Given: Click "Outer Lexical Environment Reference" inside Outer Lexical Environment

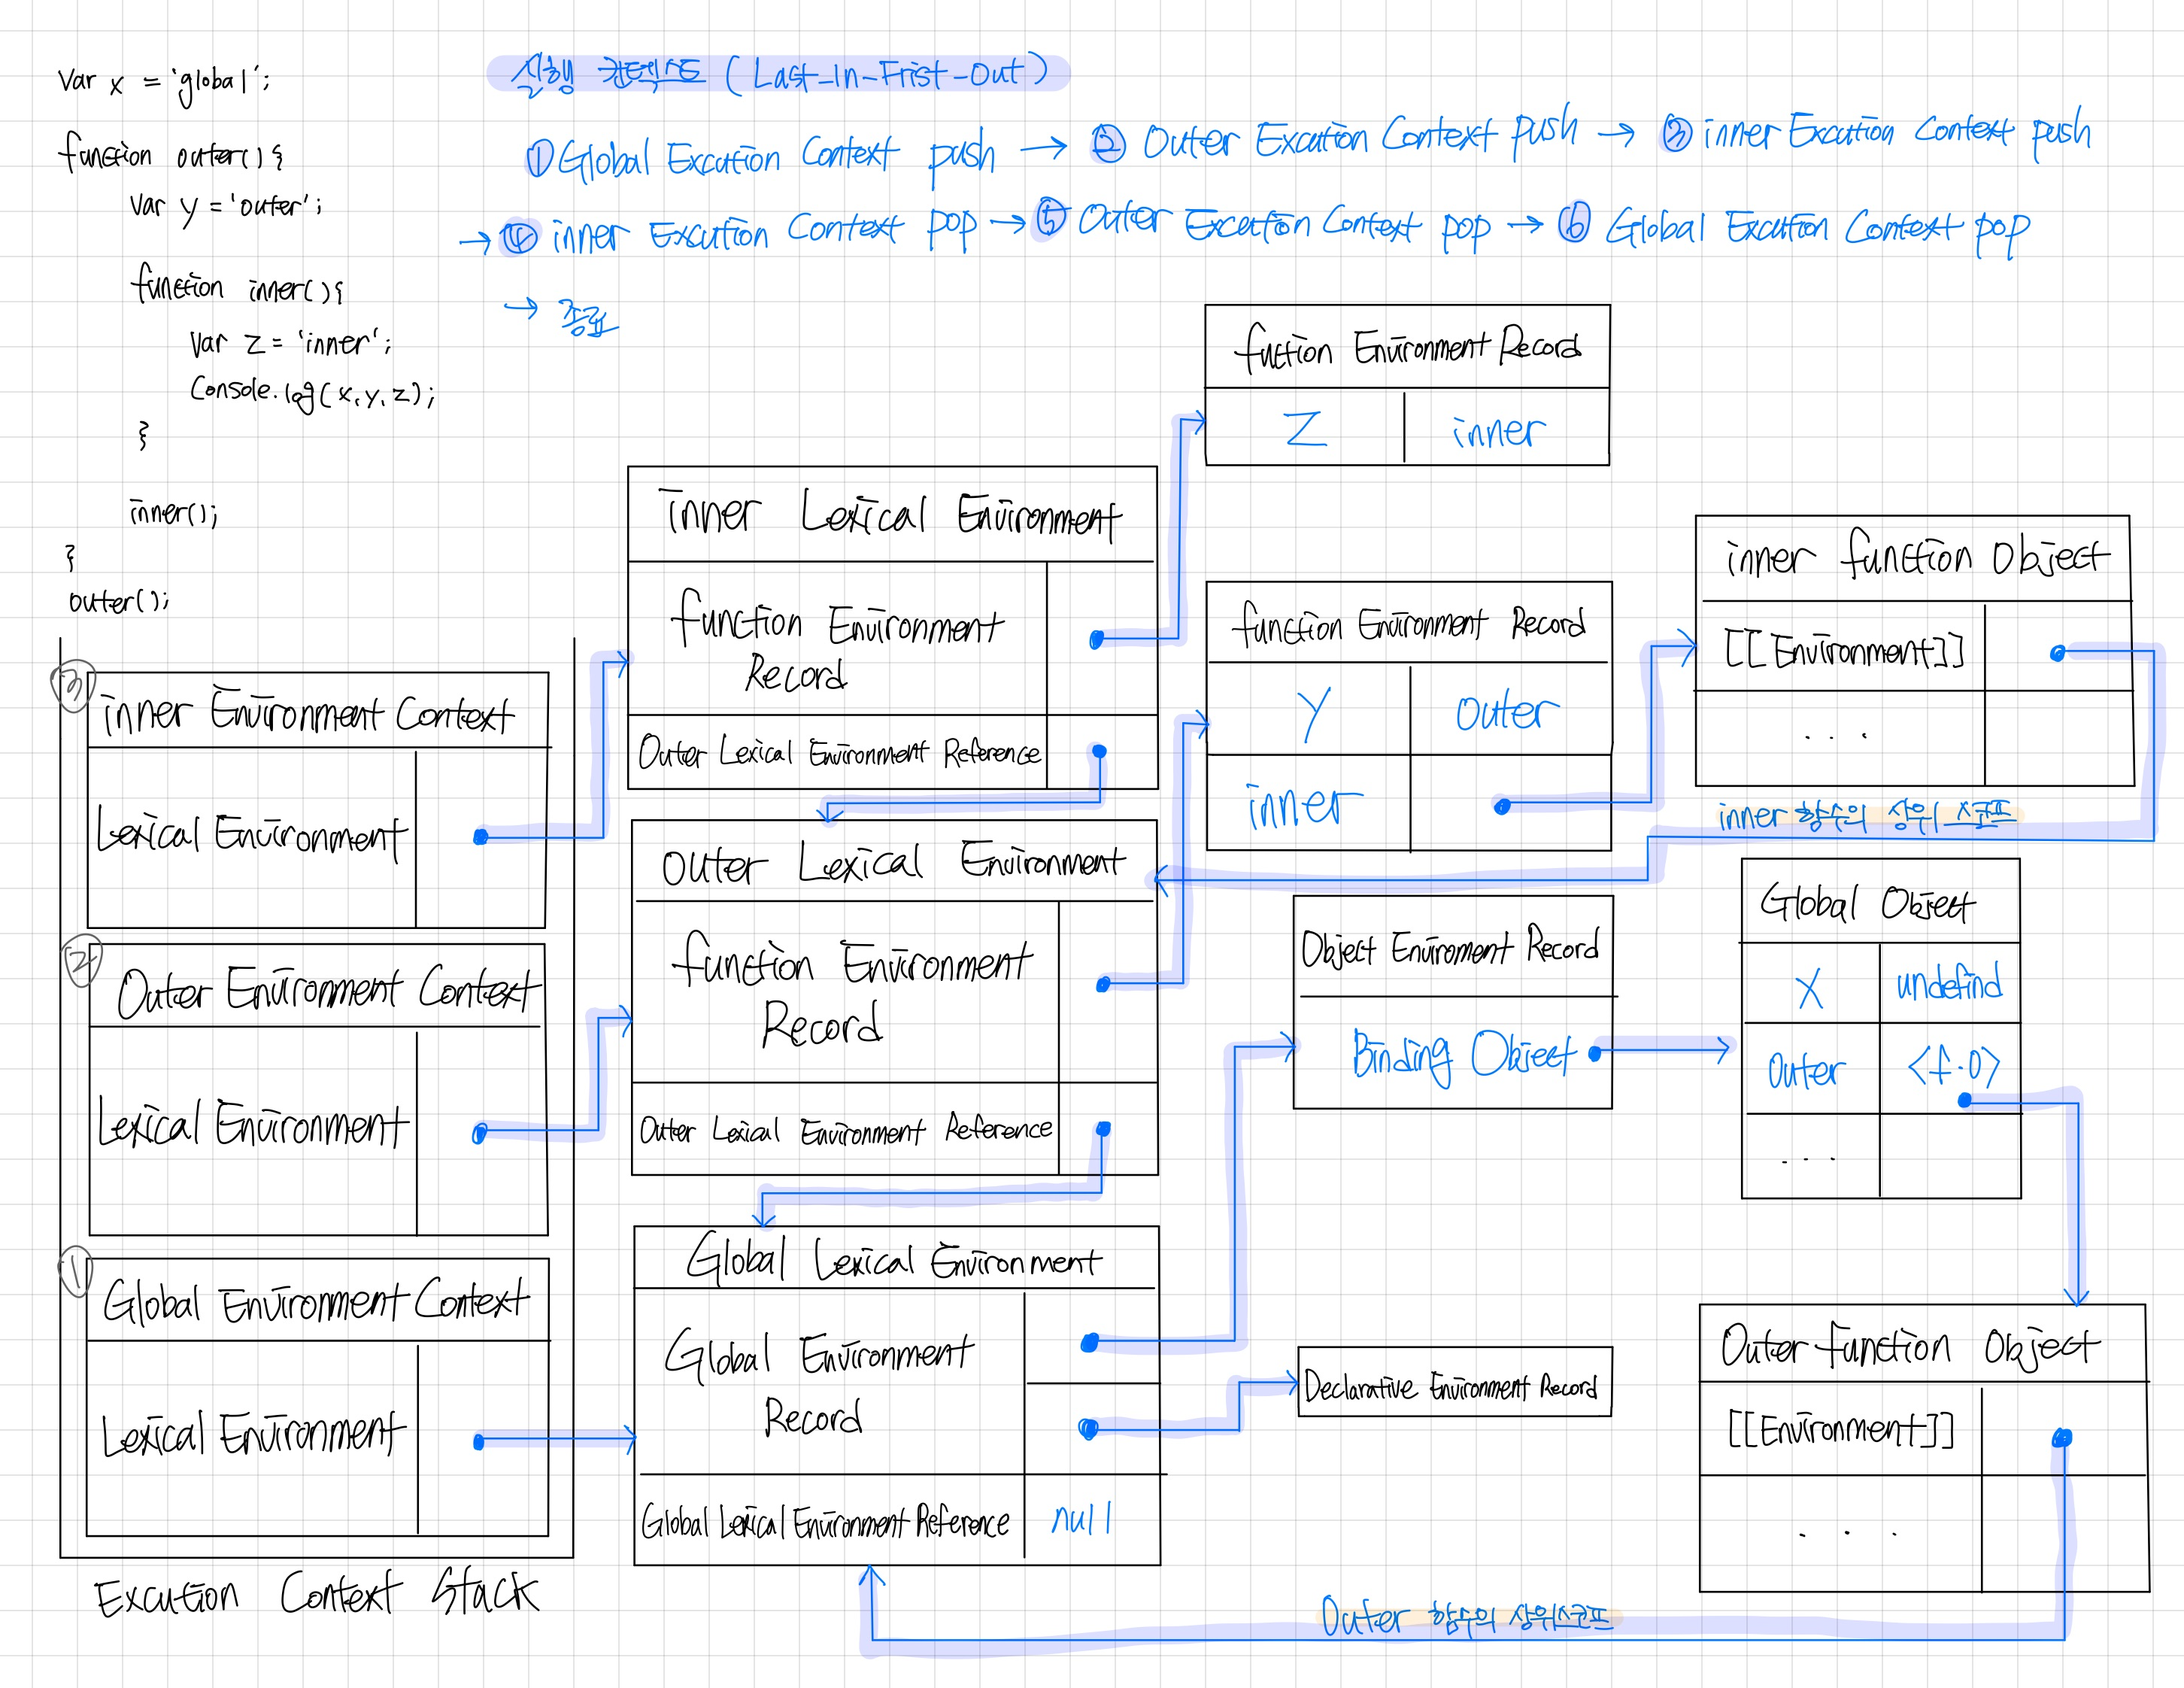Looking at the screenshot, I should tap(846, 1130).
